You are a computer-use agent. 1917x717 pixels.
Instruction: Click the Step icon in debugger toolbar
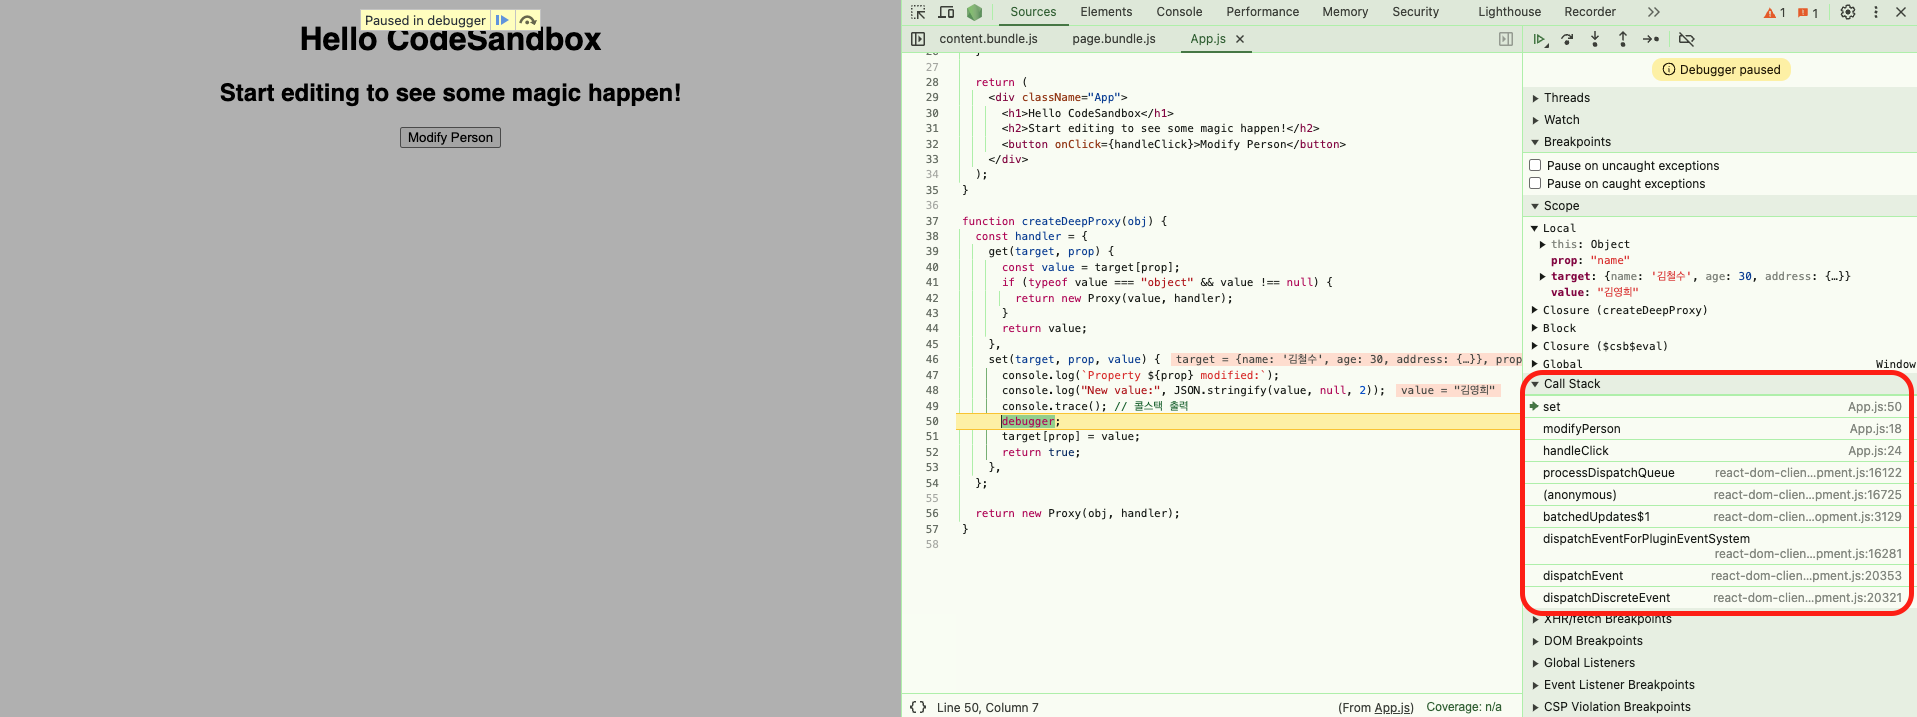1651,39
